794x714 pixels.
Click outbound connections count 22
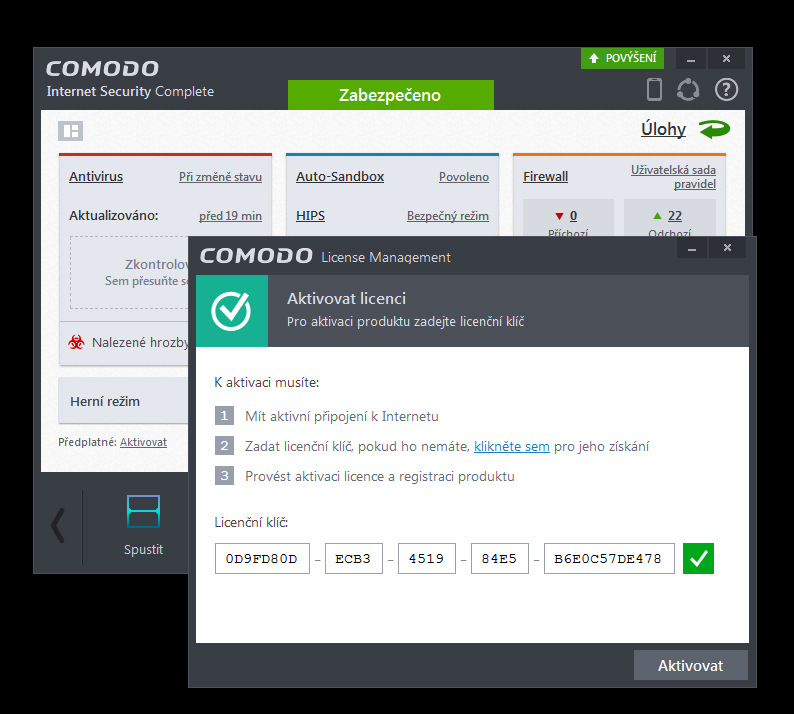[674, 216]
